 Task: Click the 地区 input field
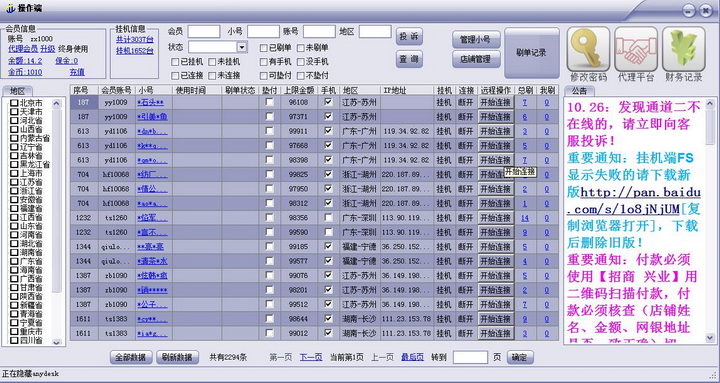tap(375, 31)
